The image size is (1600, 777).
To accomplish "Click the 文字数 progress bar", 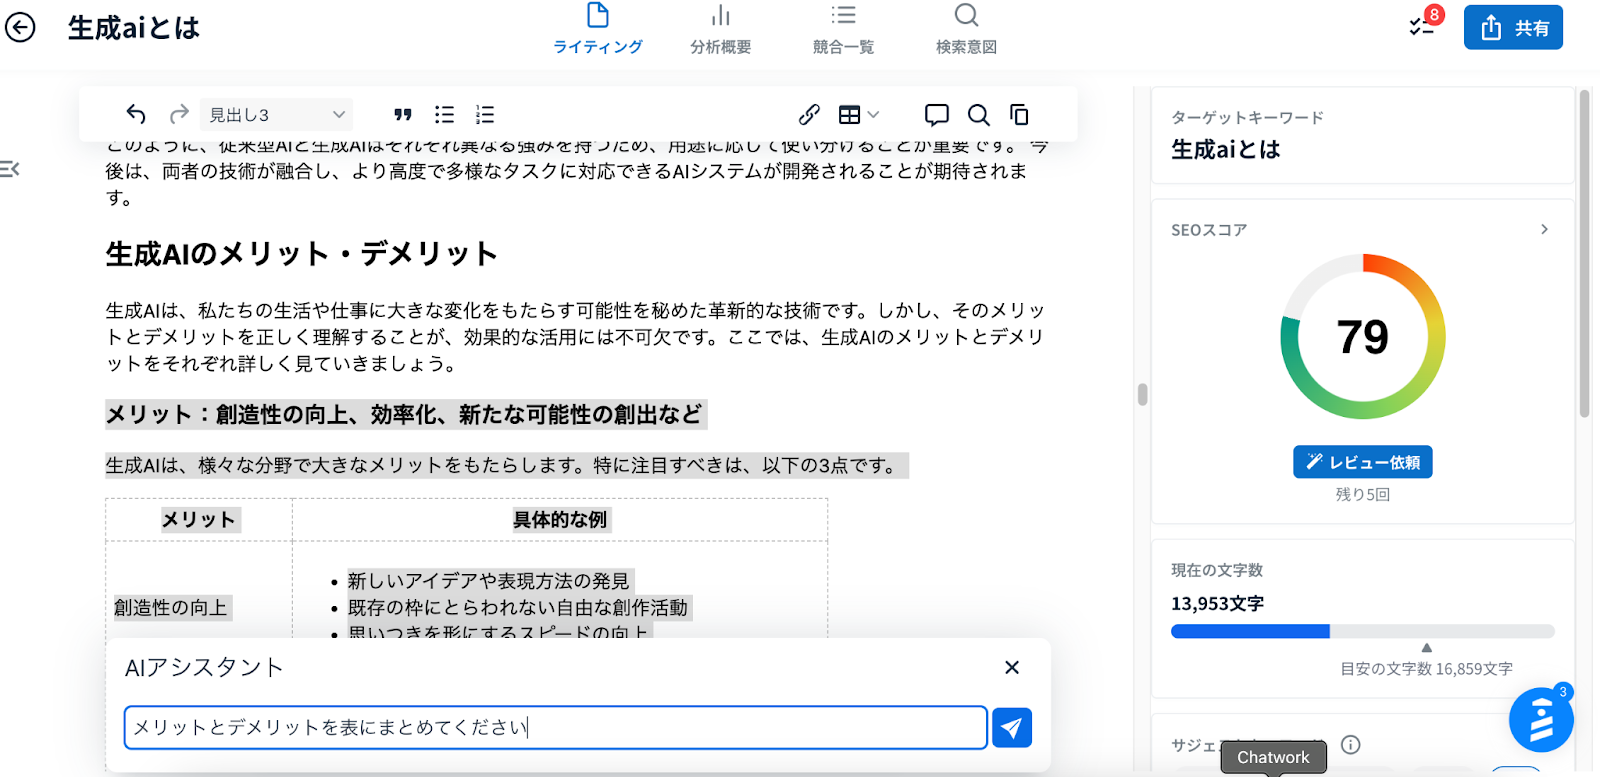I will click(x=1362, y=631).
